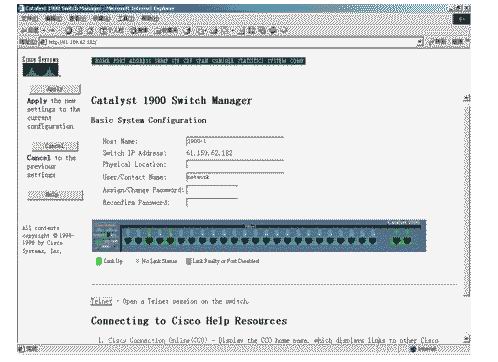Open the Telnet session link
Viewport: 498px width, 362px height.
point(101,301)
